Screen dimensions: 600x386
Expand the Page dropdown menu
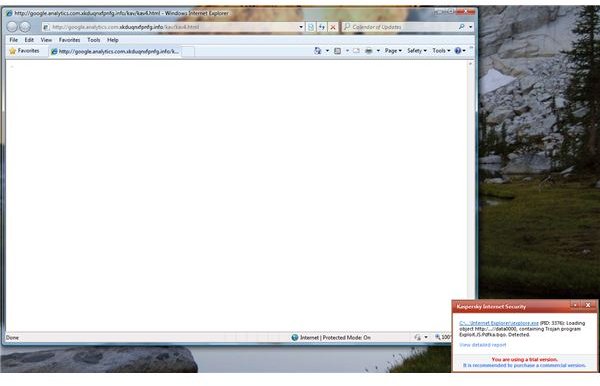393,50
